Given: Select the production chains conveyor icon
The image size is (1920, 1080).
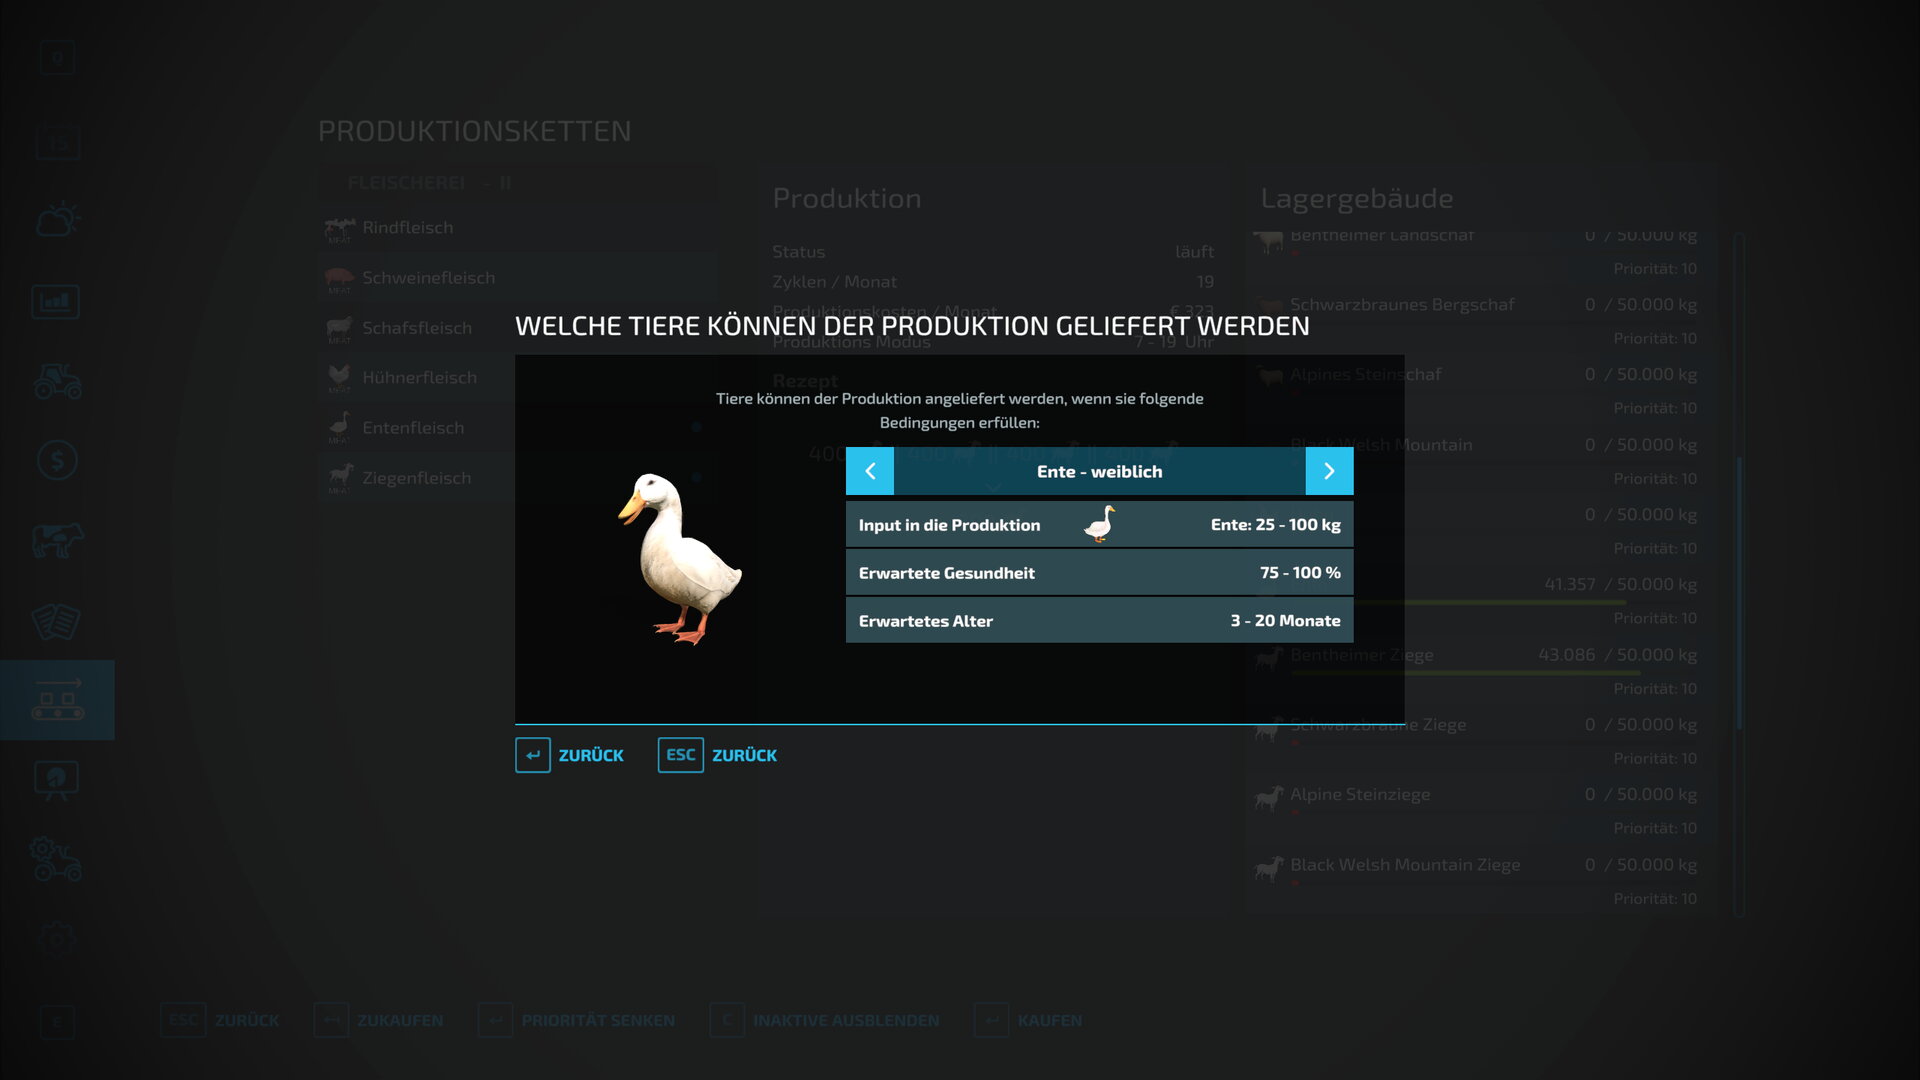Looking at the screenshot, I should coord(57,700).
